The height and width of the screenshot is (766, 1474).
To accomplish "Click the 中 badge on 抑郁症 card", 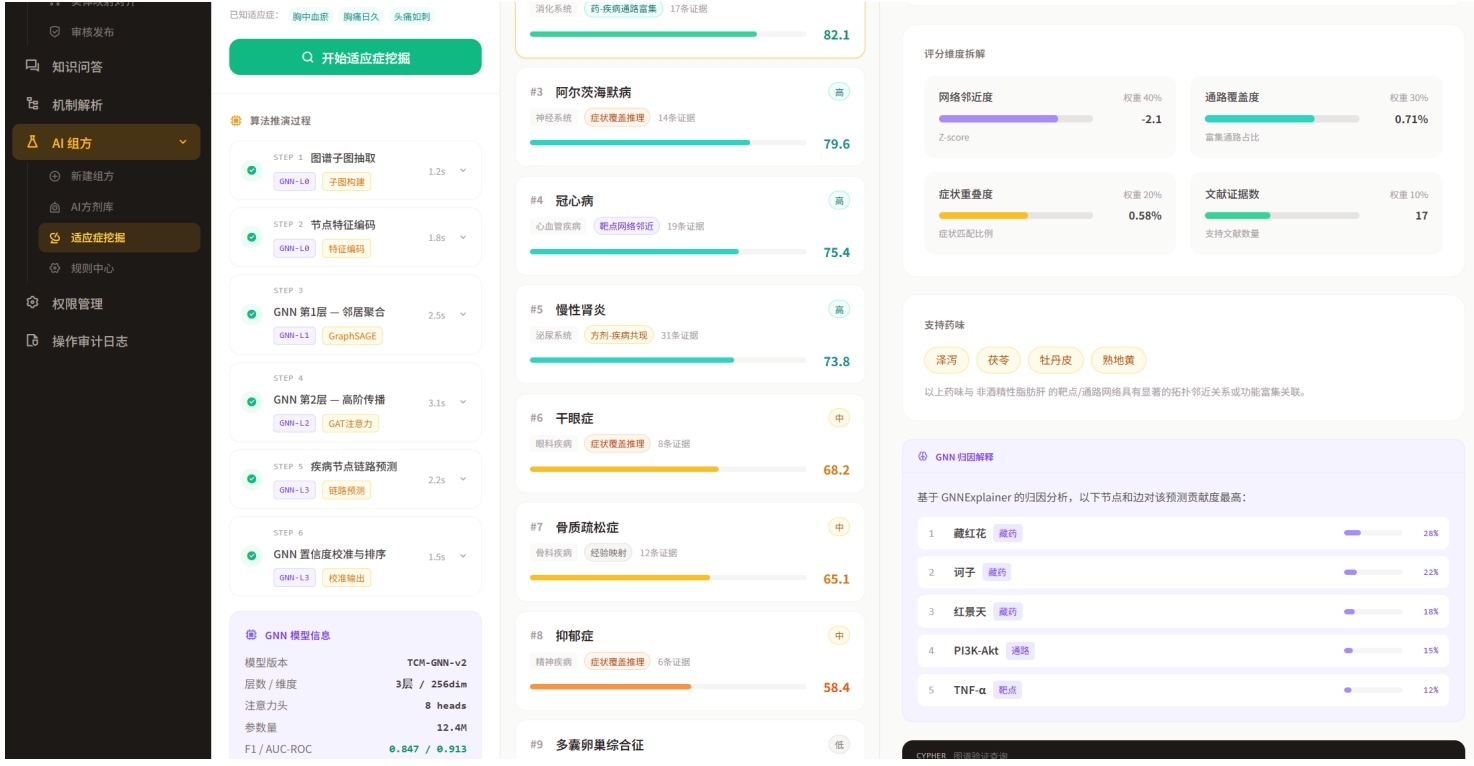I will (x=839, y=636).
